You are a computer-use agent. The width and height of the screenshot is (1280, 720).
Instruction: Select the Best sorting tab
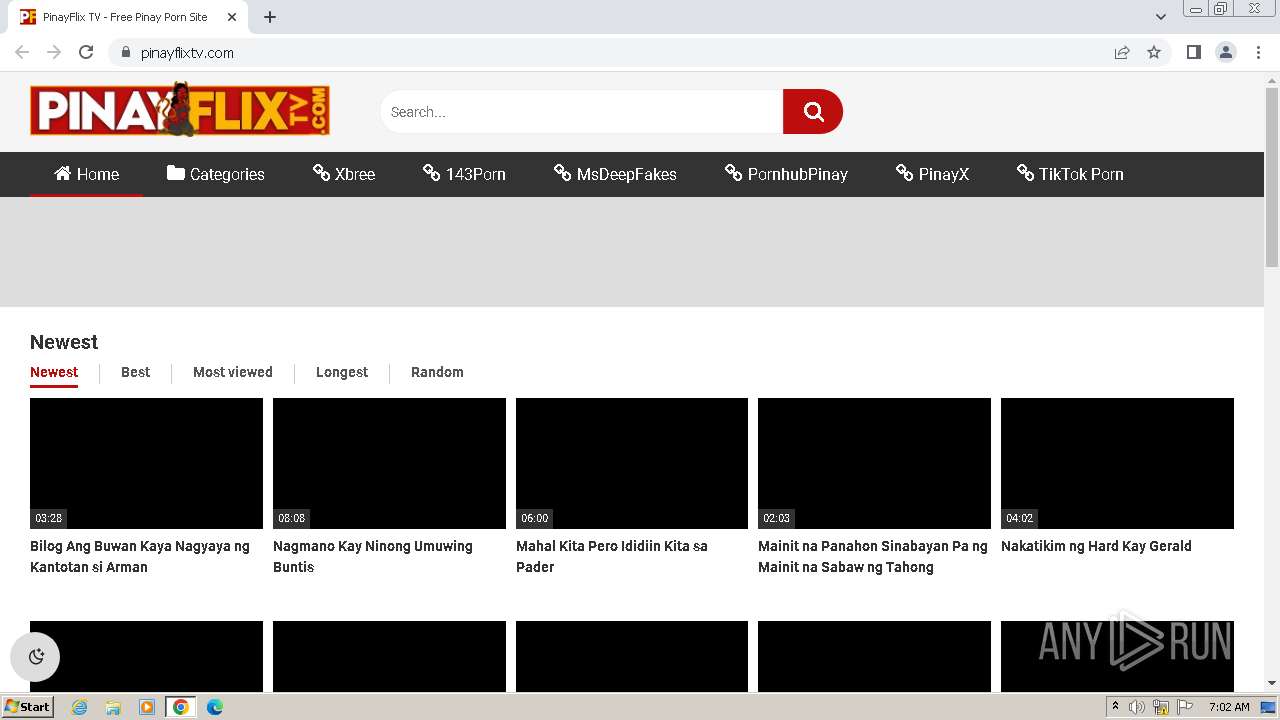tap(135, 372)
